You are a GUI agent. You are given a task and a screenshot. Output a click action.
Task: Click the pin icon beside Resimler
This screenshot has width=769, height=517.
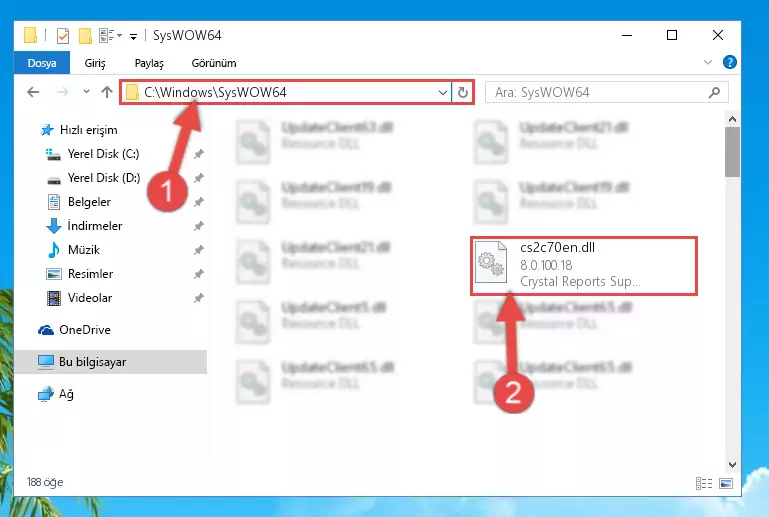[198, 274]
